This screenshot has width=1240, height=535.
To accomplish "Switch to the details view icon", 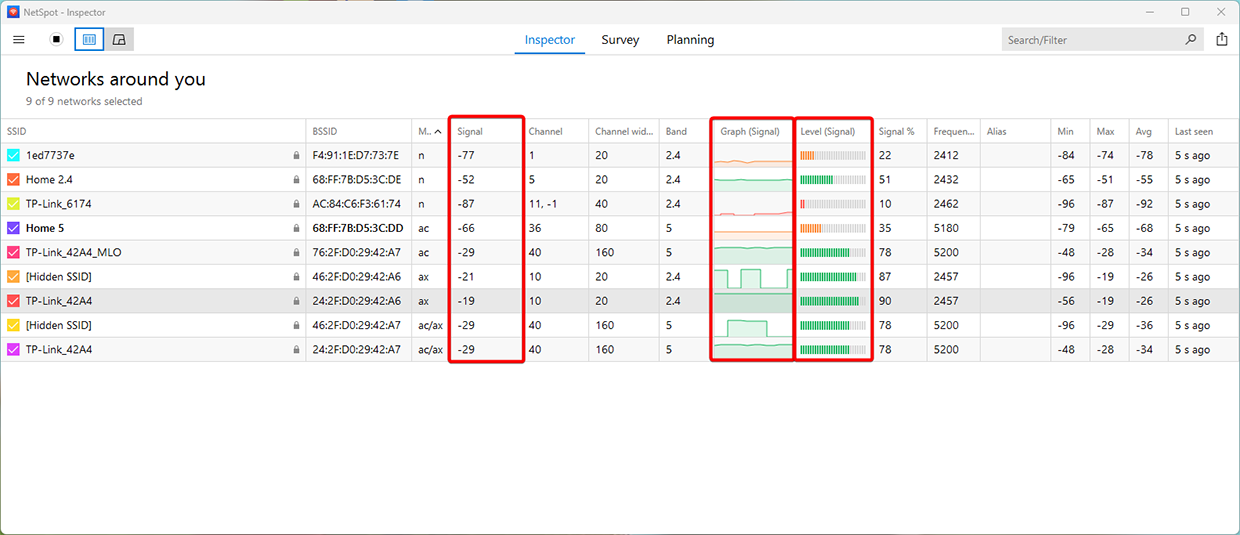I will click(x=119, y=40).
